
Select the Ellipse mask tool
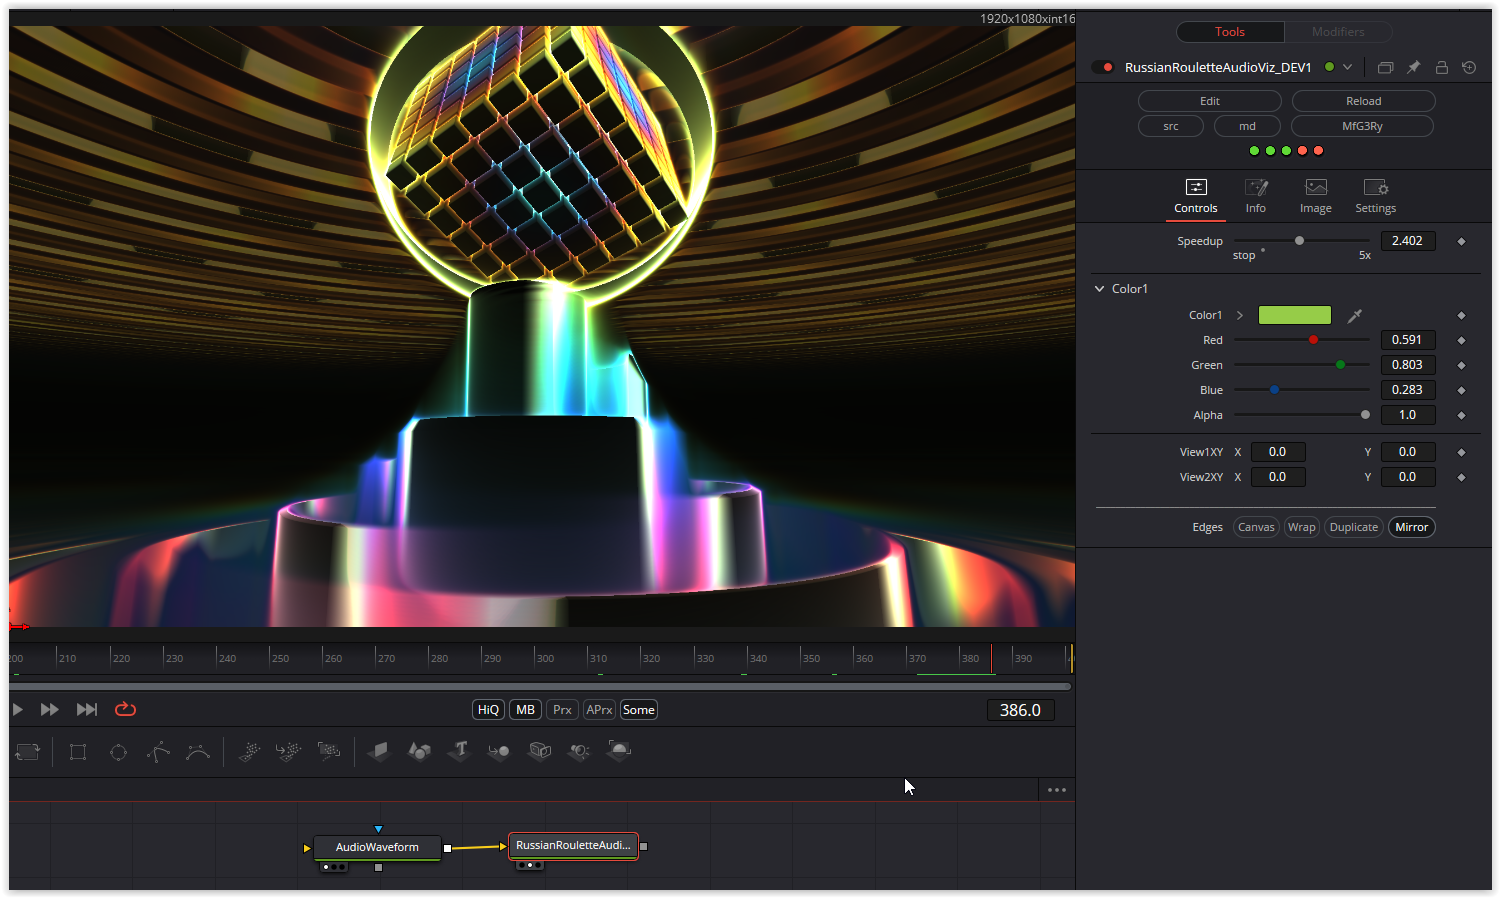(x=118, y=752)
